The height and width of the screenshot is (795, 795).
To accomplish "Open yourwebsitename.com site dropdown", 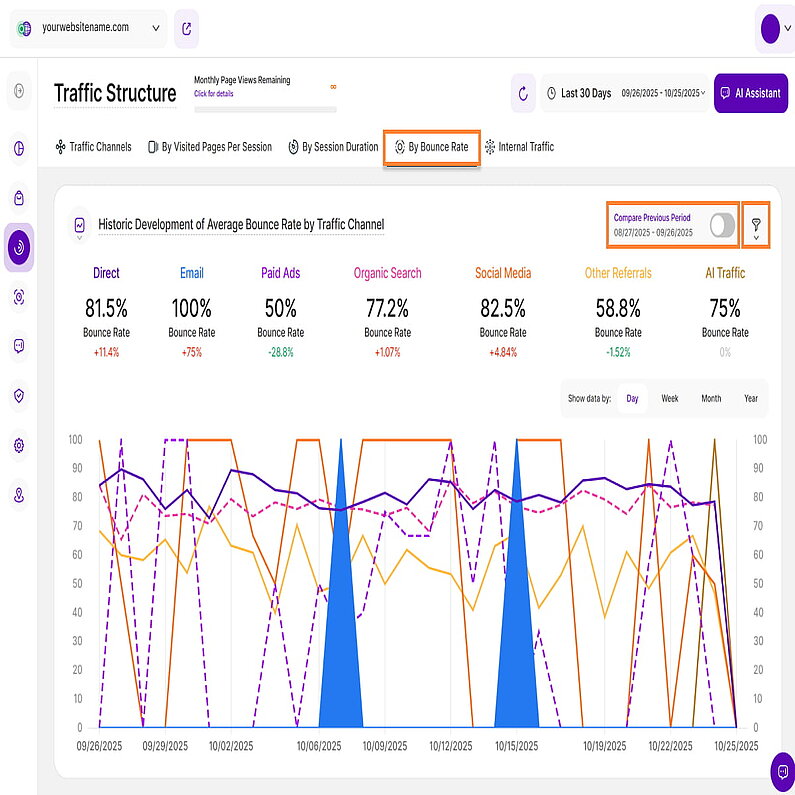I will coord(88,29).
